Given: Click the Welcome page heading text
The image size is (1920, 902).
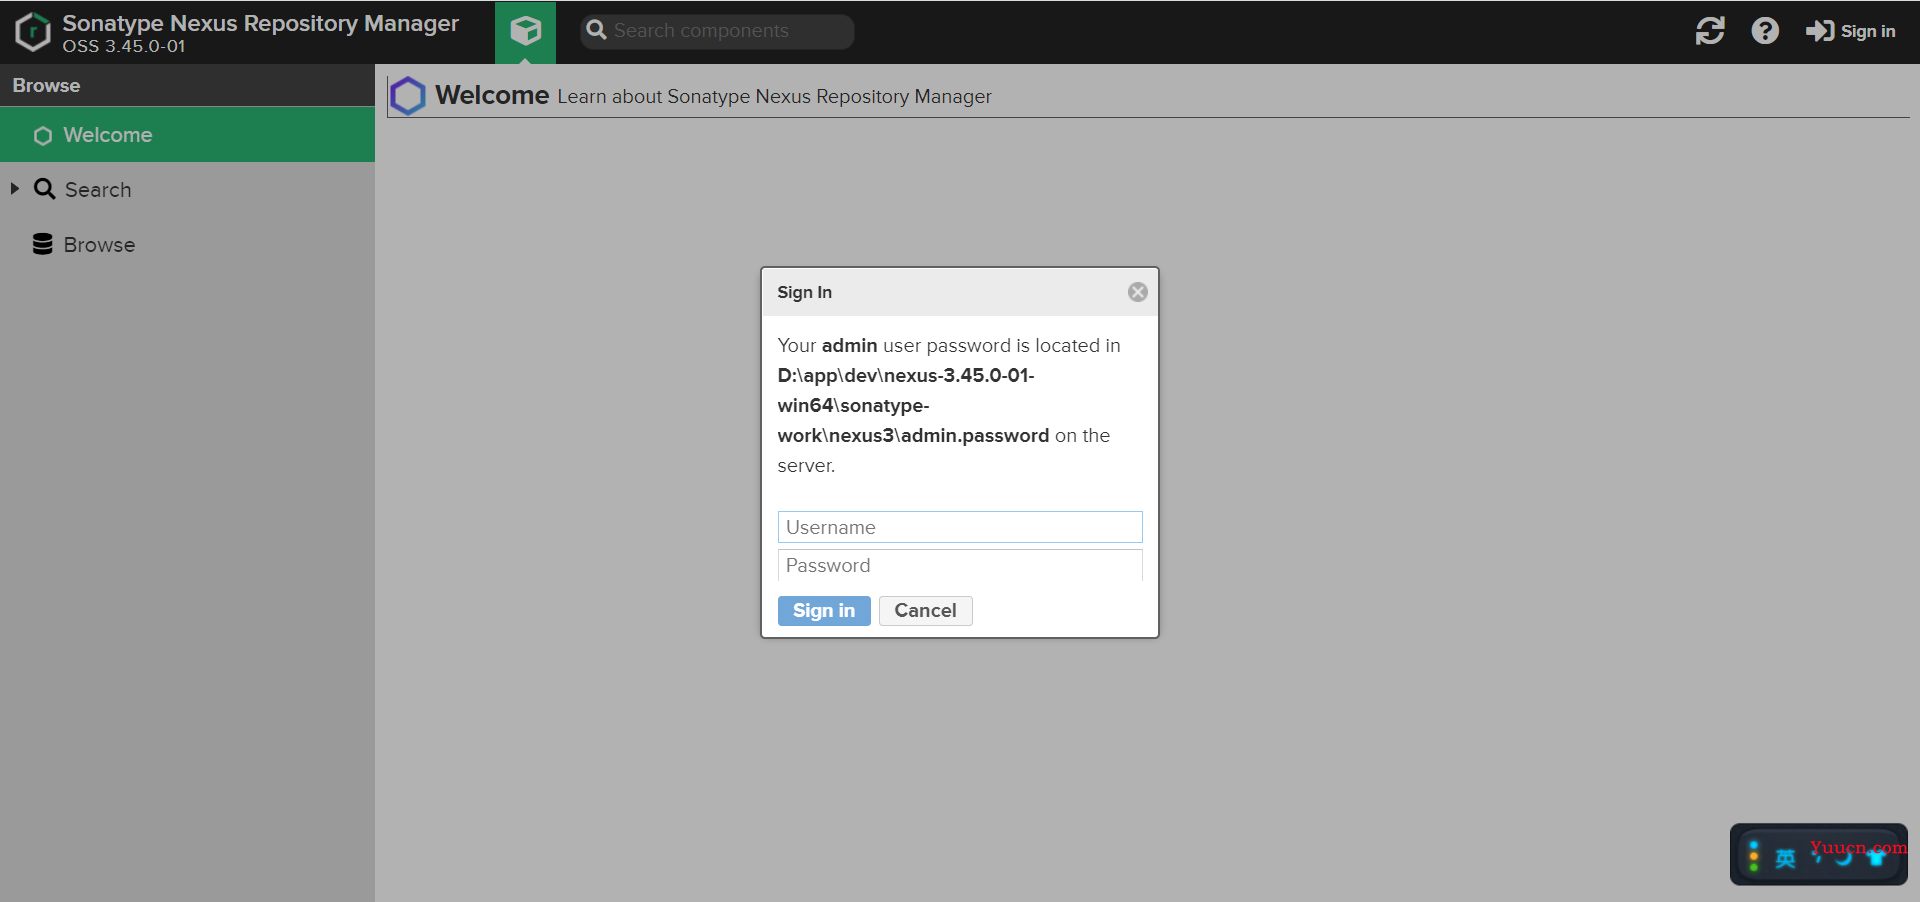Looking at the screenshot, I should point(492,95).
